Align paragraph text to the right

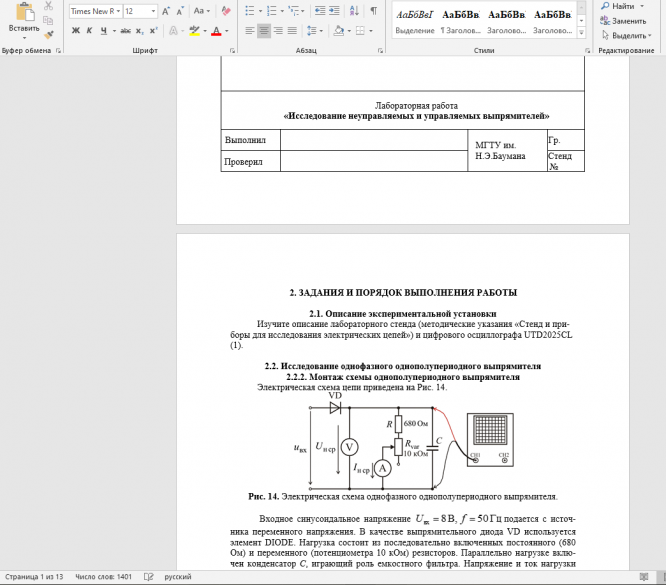278,31
